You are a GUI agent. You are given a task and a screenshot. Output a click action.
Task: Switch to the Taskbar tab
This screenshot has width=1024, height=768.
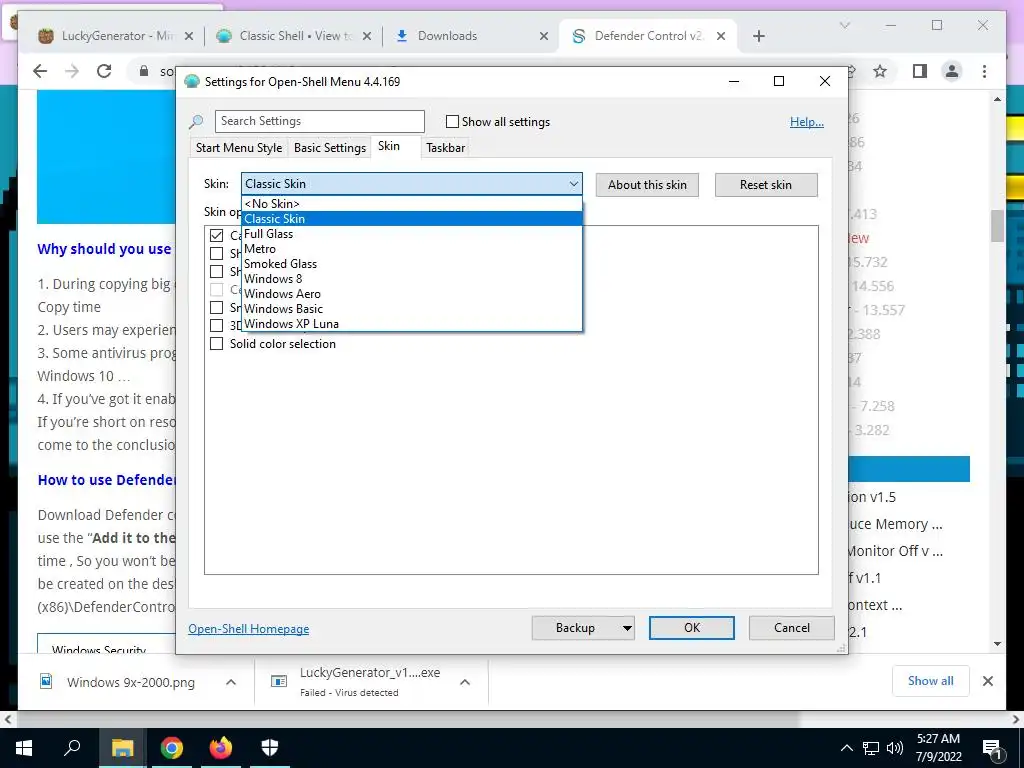point(445,148)
